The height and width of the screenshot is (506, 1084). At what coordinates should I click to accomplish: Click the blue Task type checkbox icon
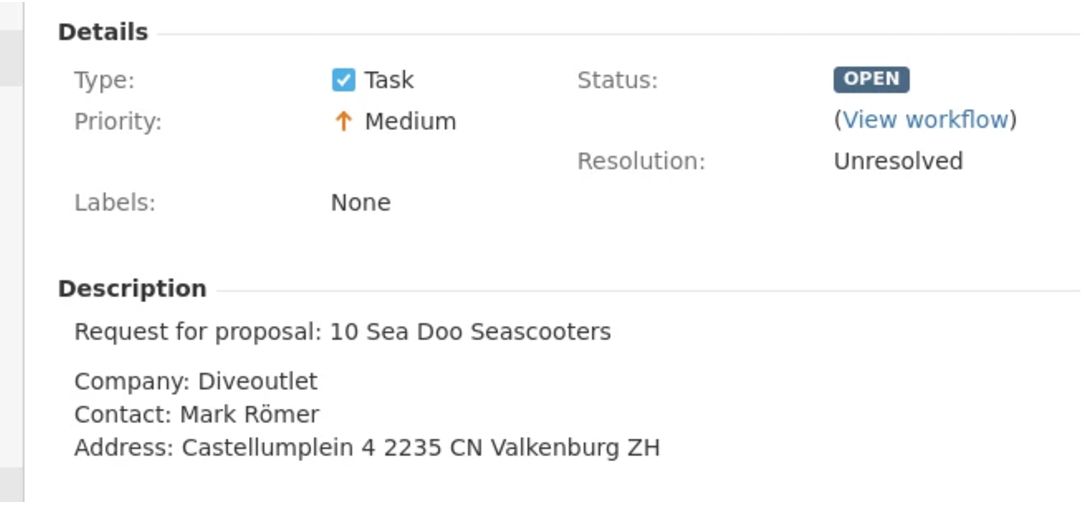pos(343,80)
